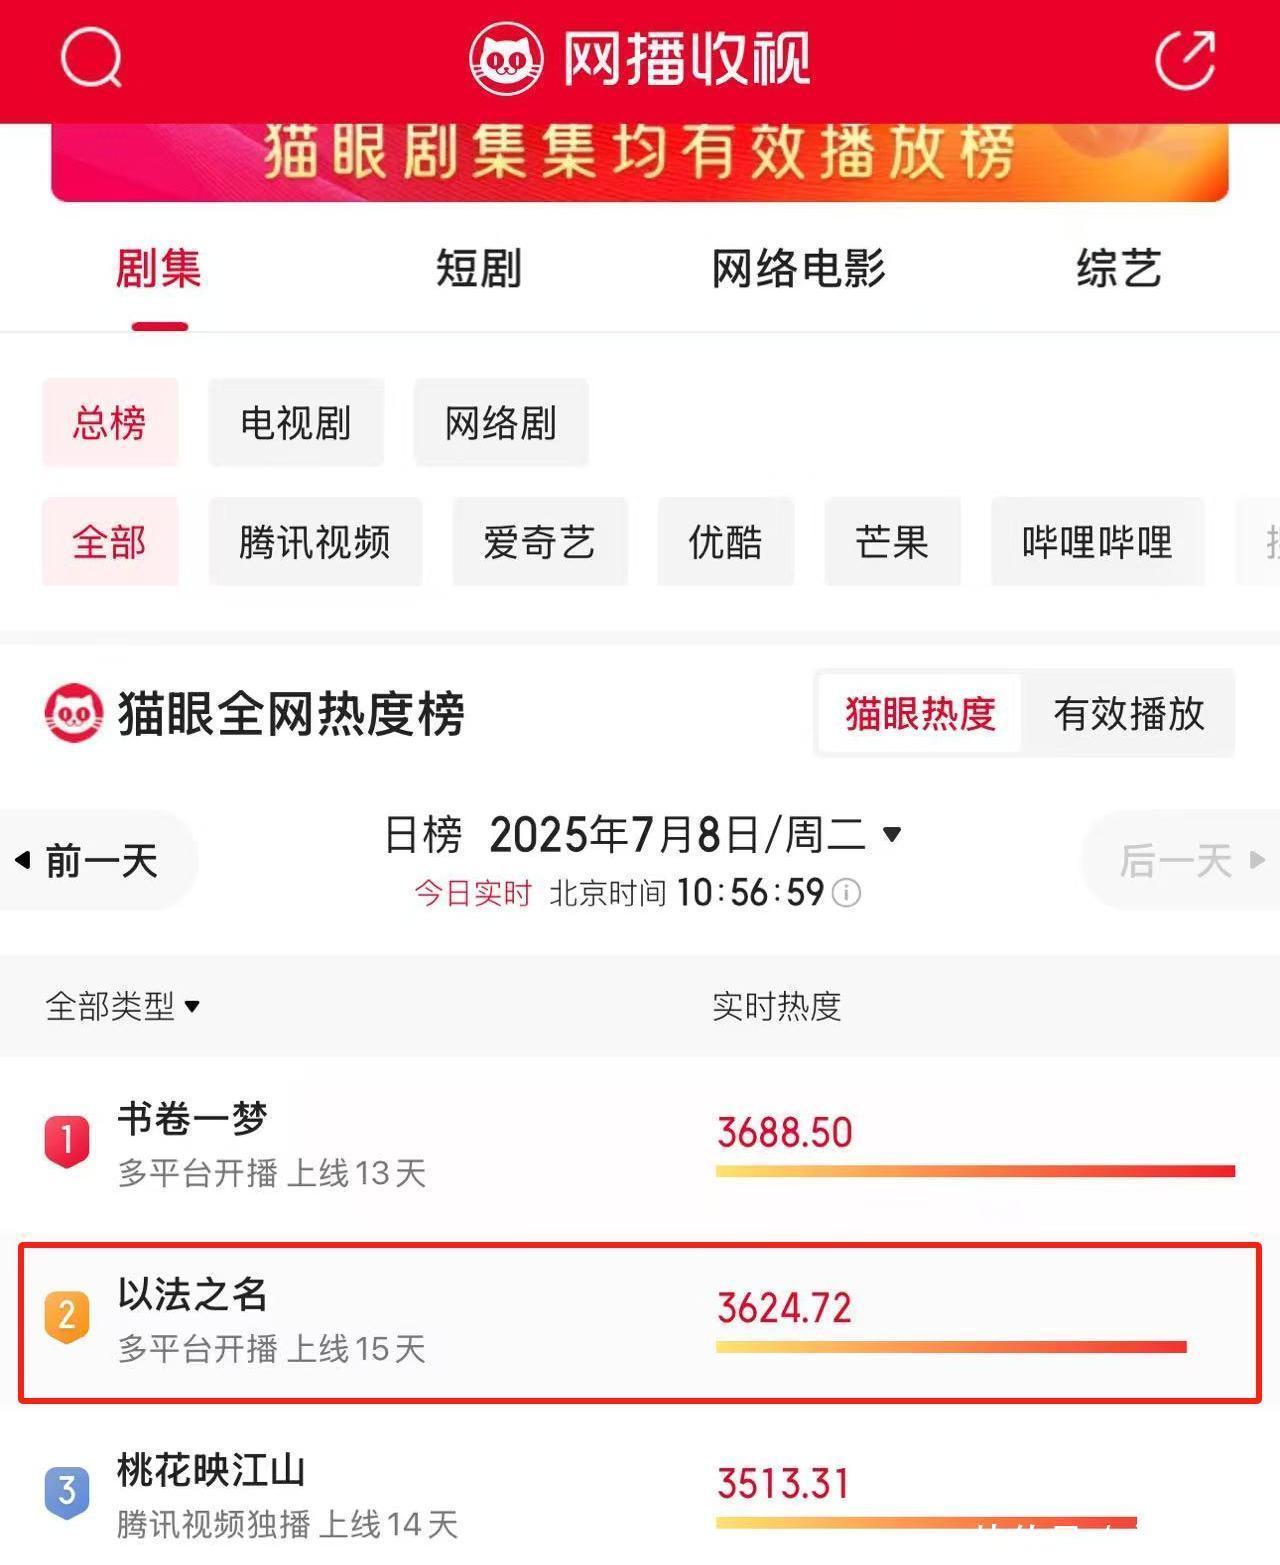Click the rank 1 red badge
Viewport: 1280px width, 1565px height.
tap(67, 1140)
